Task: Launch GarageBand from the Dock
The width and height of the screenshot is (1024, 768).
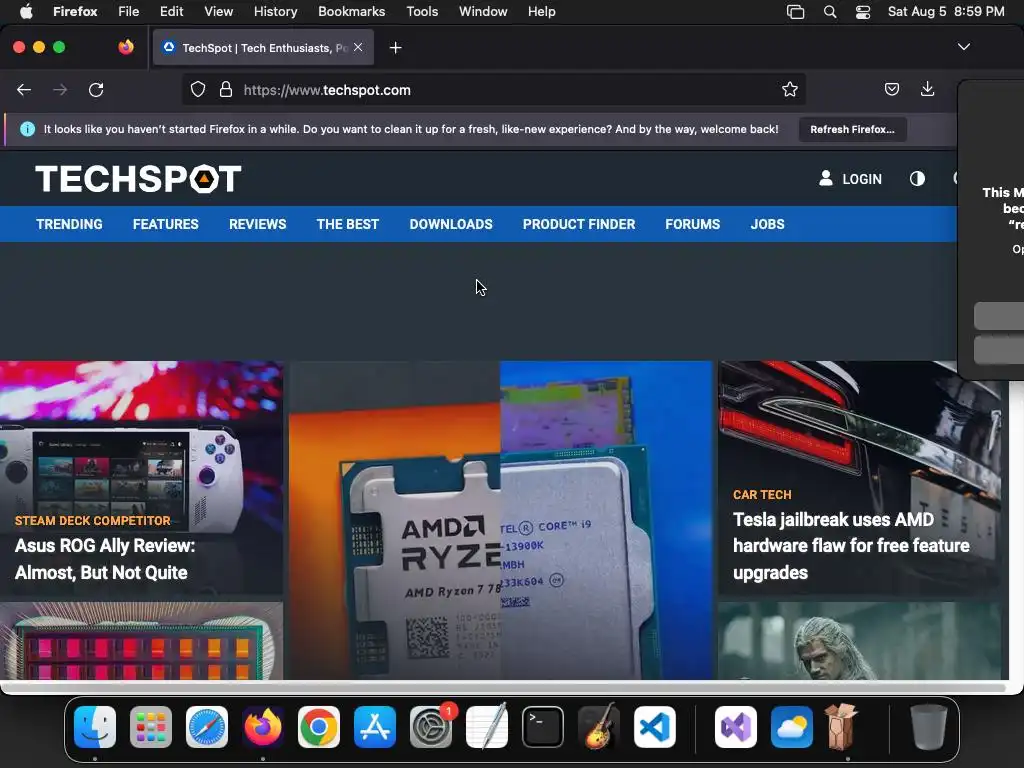Action: click(599, 727)
